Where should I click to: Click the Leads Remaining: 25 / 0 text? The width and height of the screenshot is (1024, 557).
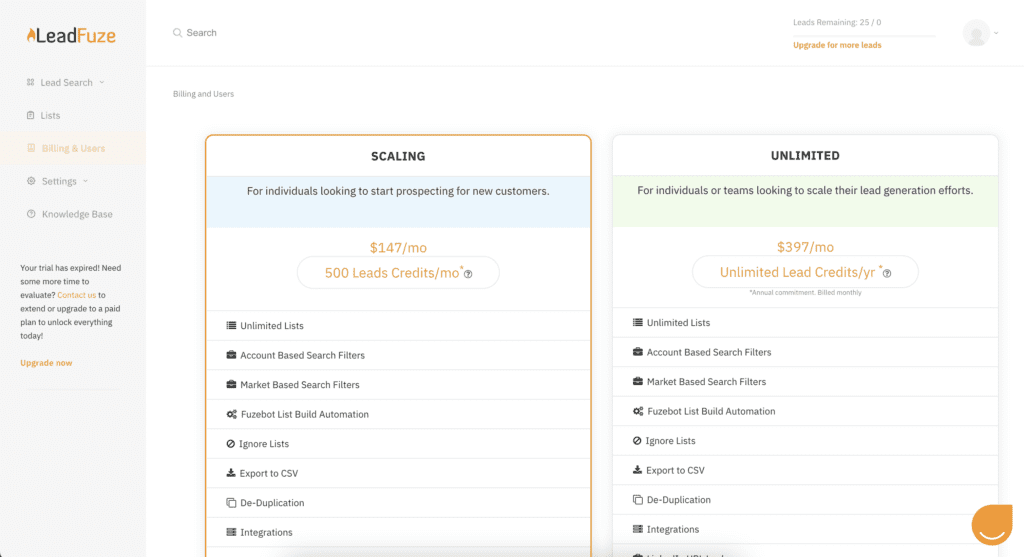pos(837,22)
